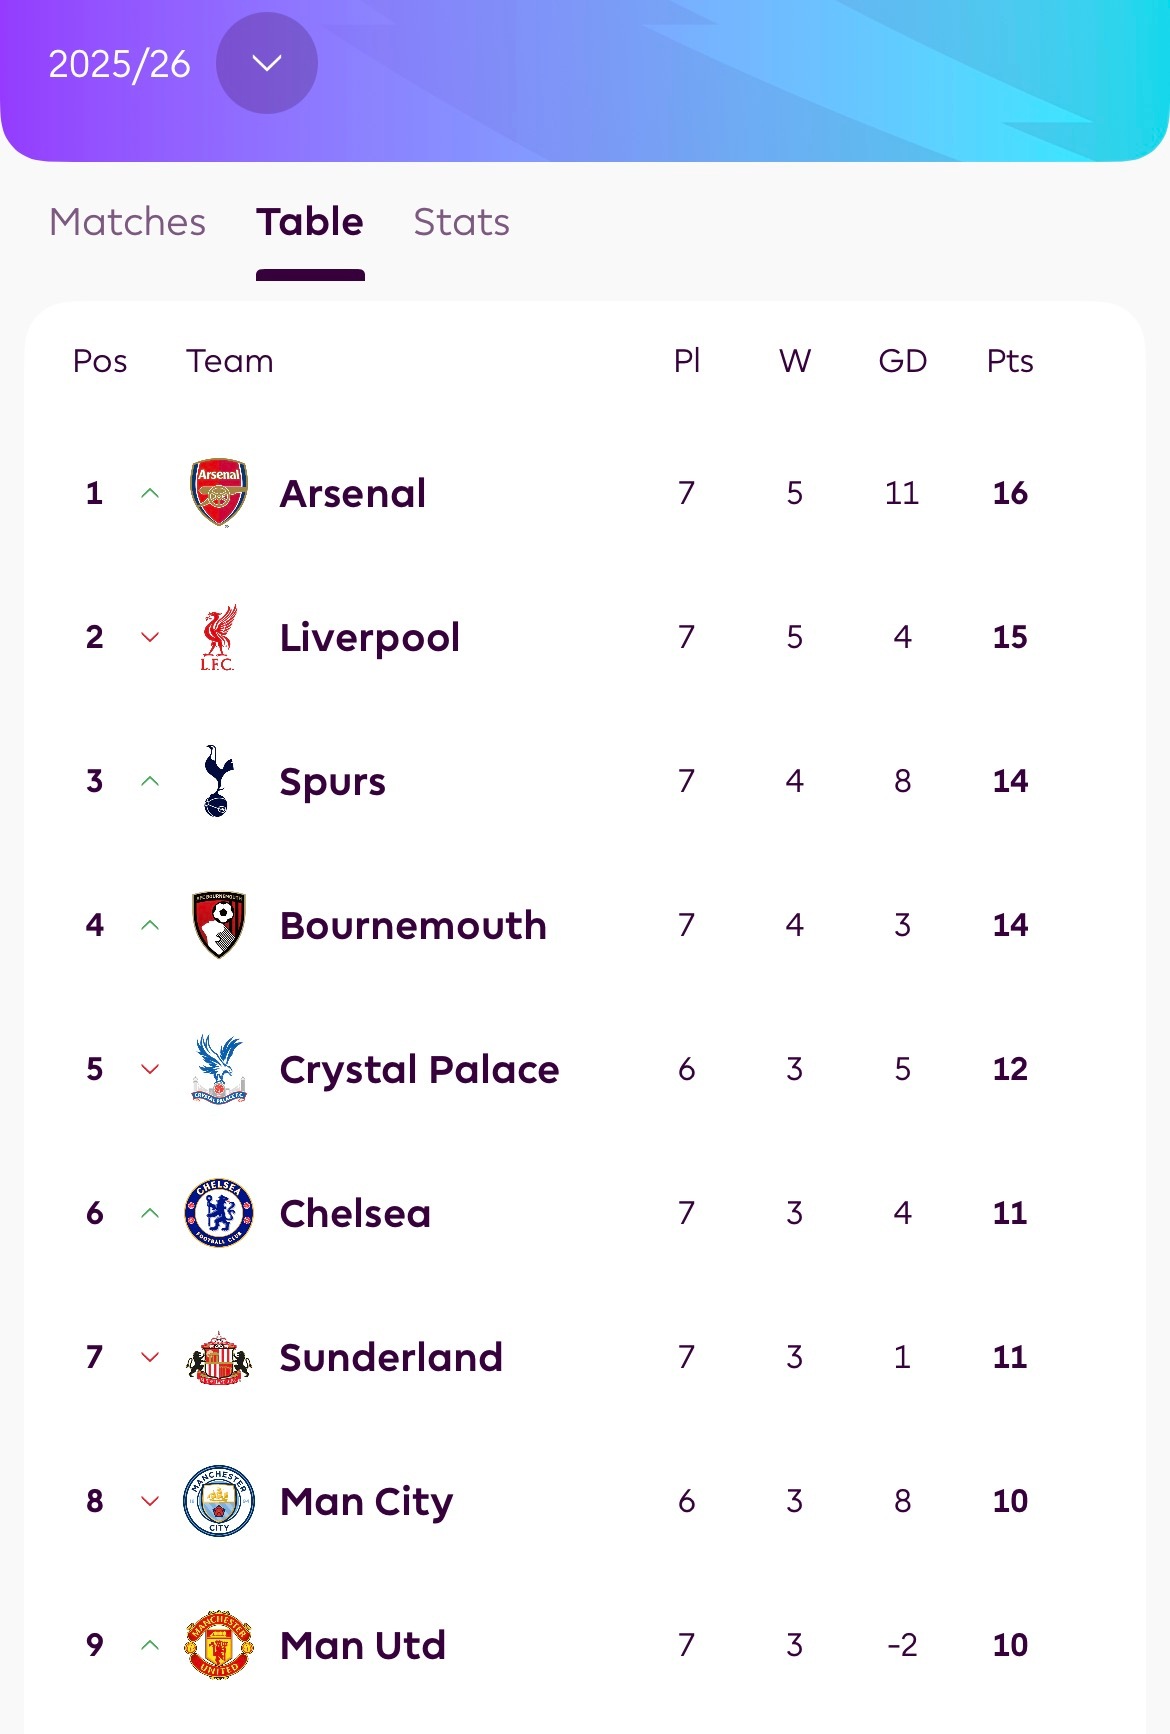1170x1734 pixels.
Task: Switch to the Stats tab
Action: (461, 222)
